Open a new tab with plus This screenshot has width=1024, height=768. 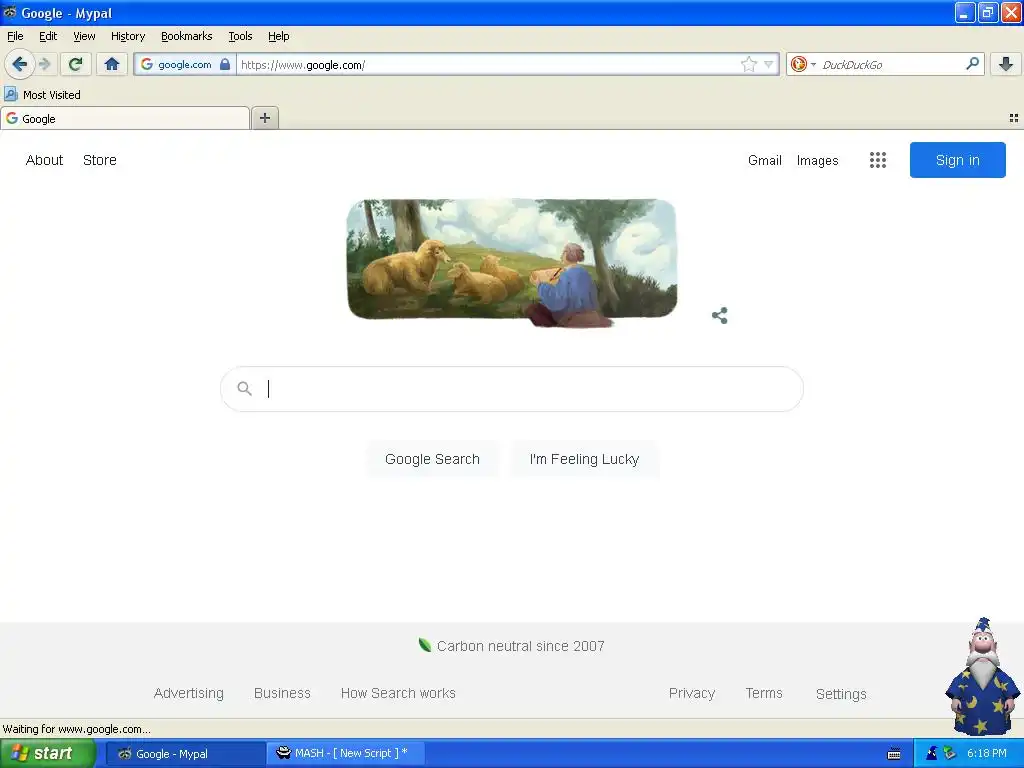point(264,118)
